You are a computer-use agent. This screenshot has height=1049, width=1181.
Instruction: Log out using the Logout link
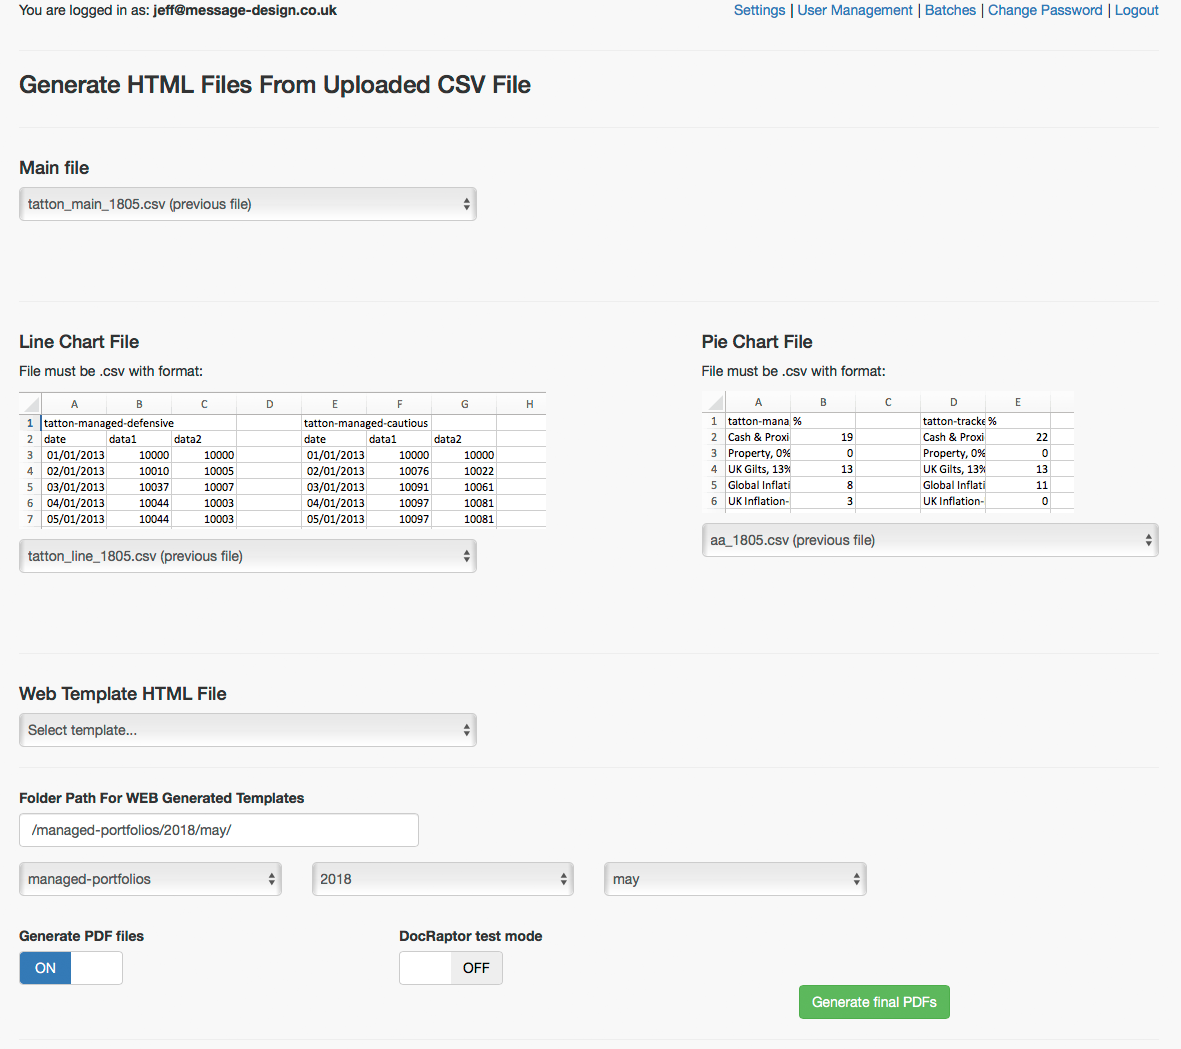click(x=1137, y=11)
